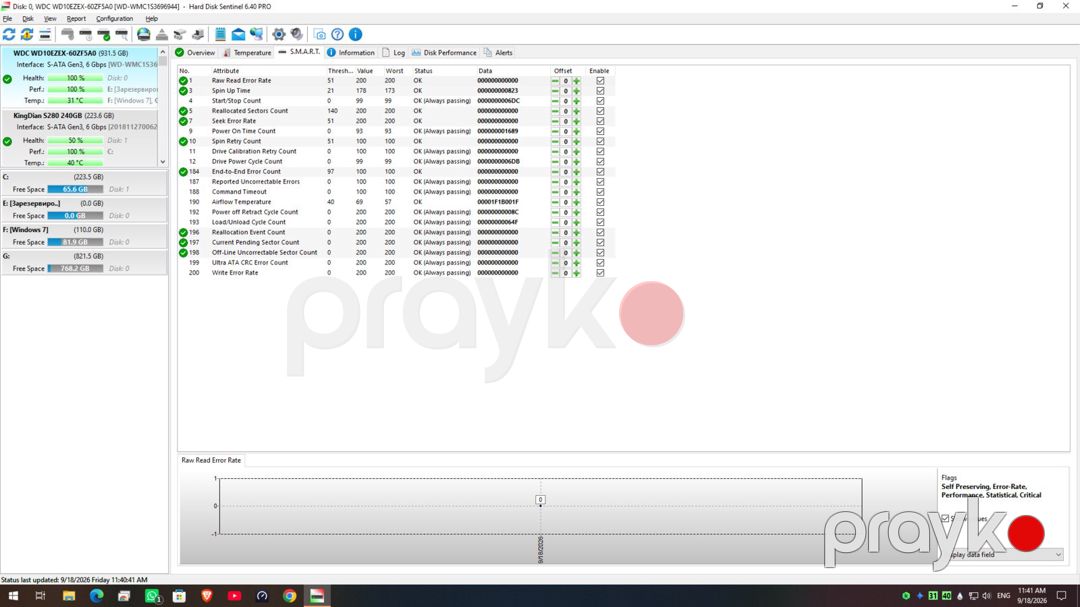
Task: Toggle Enable checkbox for Load/Unload Cycle Count
Action: pyautogui.click(x=600, y=222)
